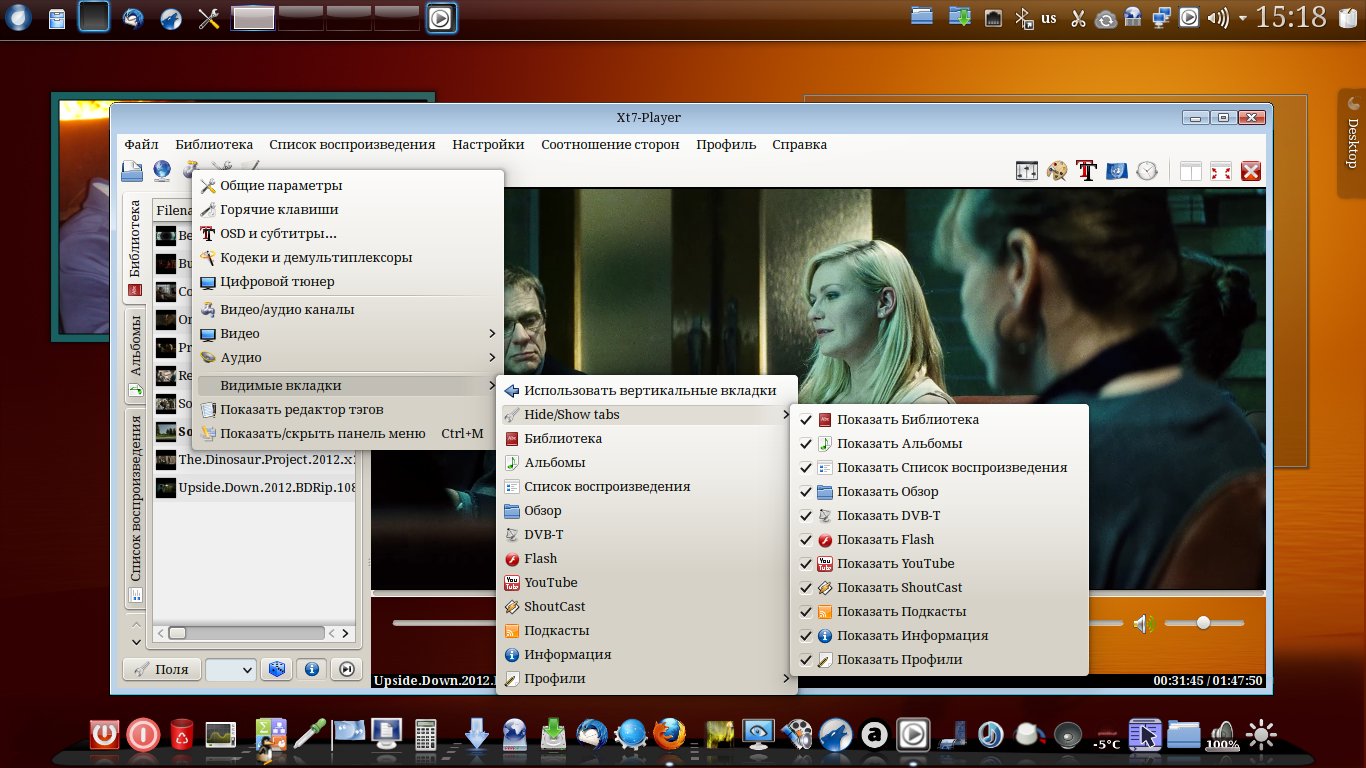Screen dimensions: 1366x768
Task: Expand the Профили submenu entry
Action: click(647, 679)
